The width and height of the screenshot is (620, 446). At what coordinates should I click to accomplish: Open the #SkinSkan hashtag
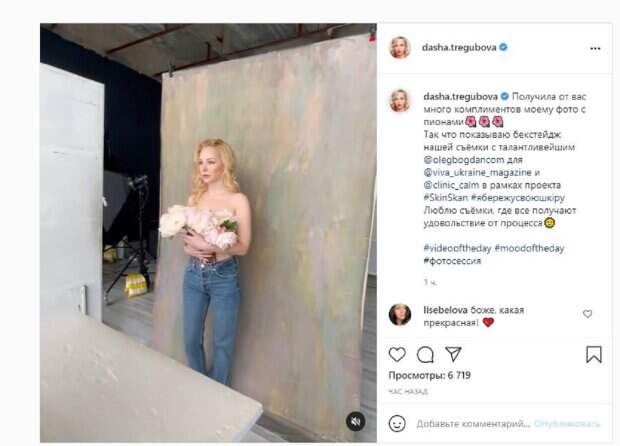[x=446, y=198]
